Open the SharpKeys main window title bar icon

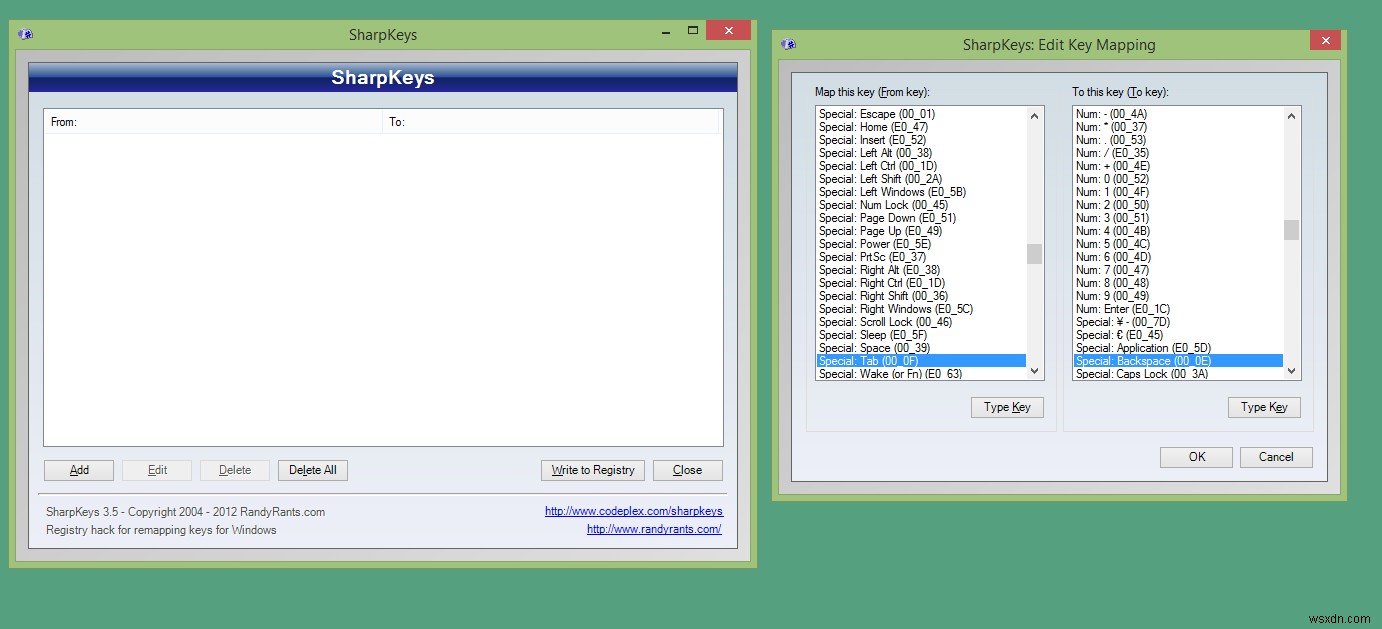[26, 34]
